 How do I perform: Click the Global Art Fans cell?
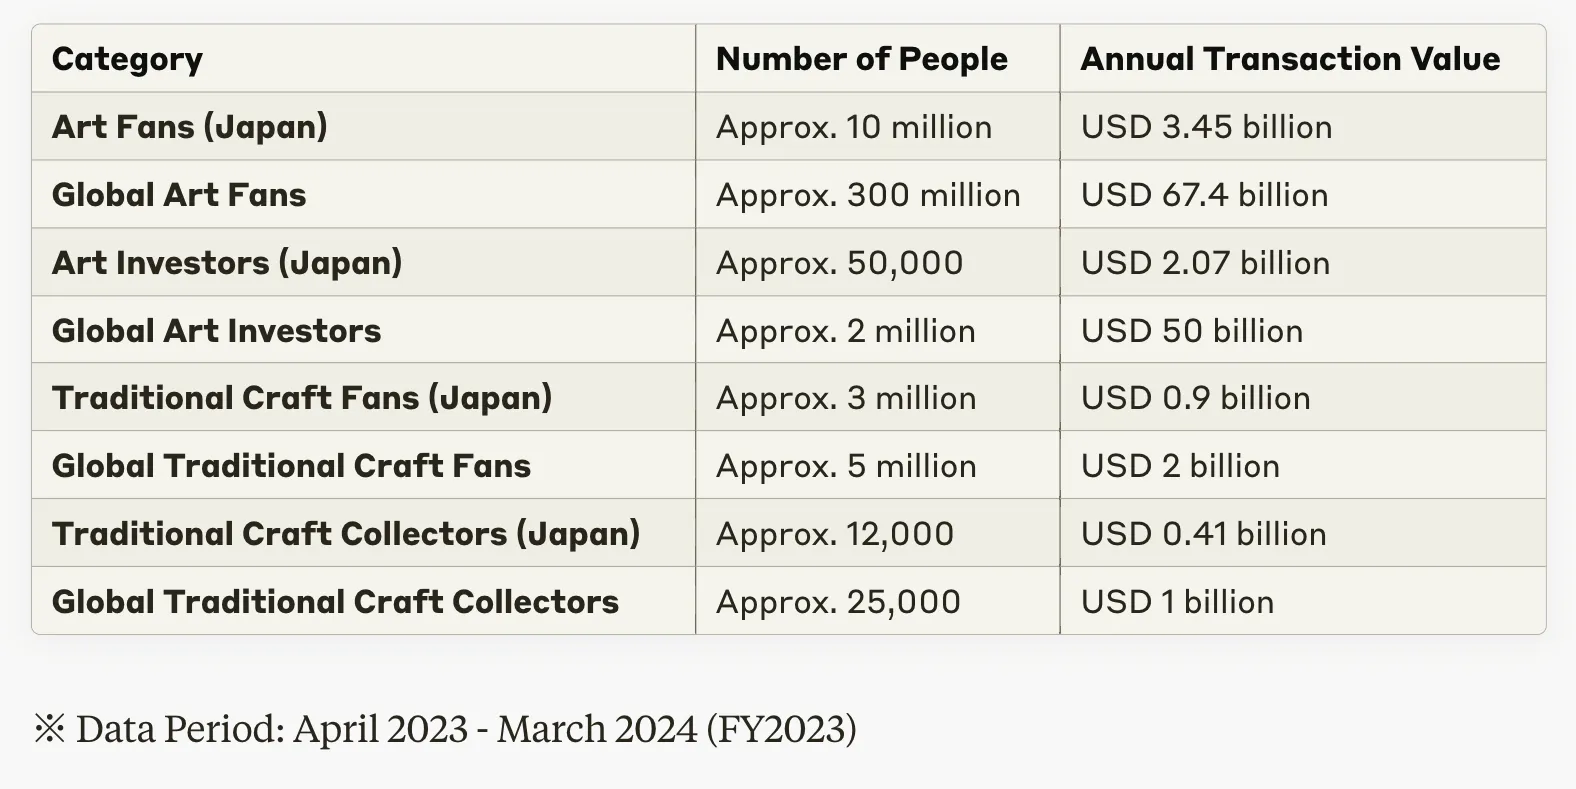[x=179, y=195]
